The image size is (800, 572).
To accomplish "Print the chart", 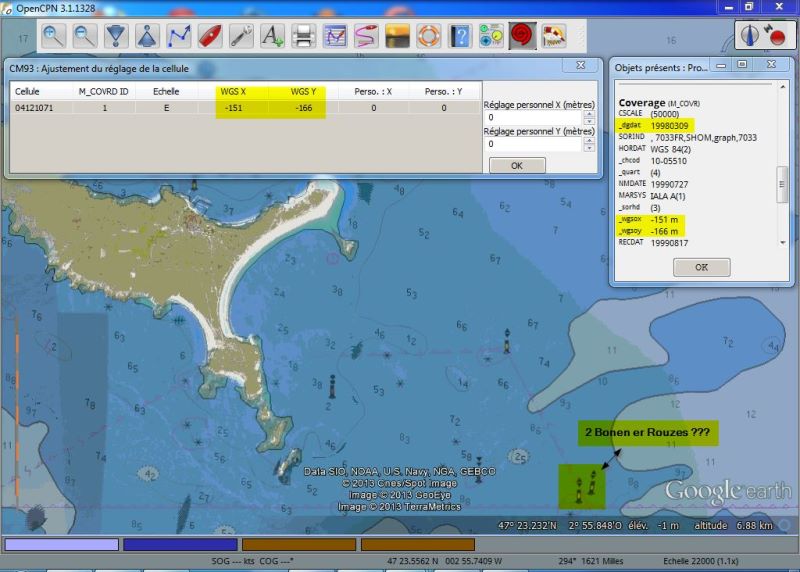I will (304, 36).
